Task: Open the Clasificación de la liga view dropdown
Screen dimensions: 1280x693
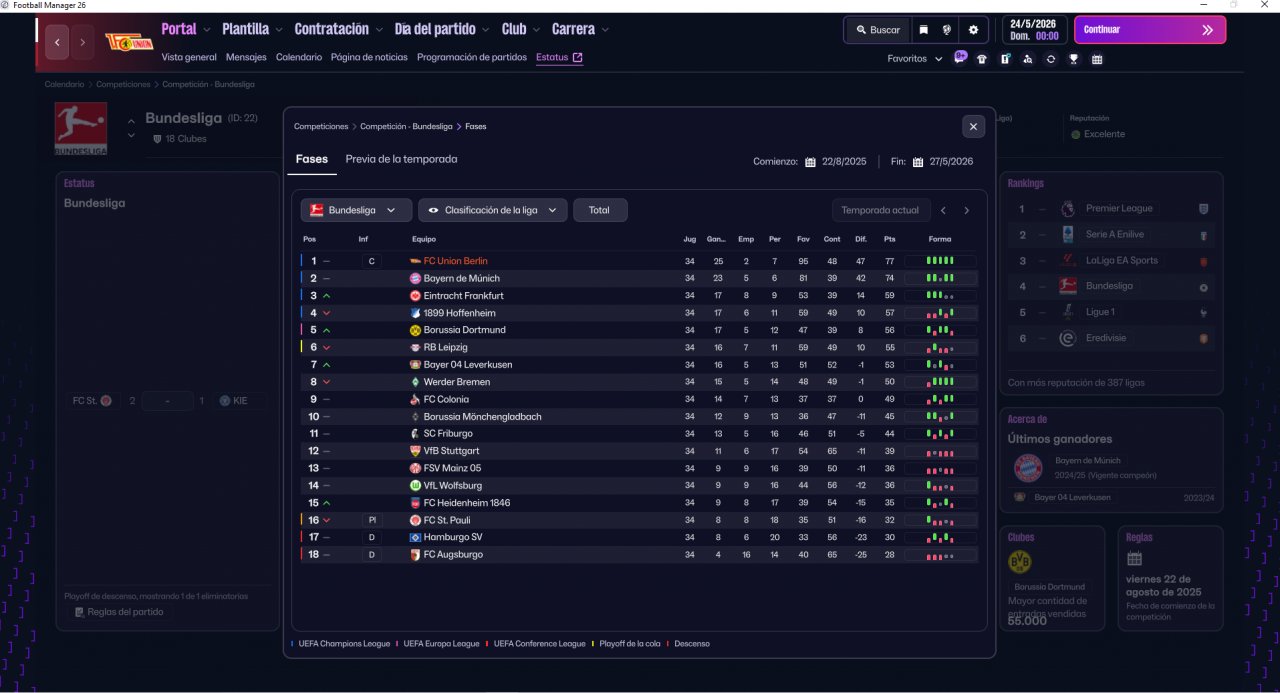Action: 493,210
